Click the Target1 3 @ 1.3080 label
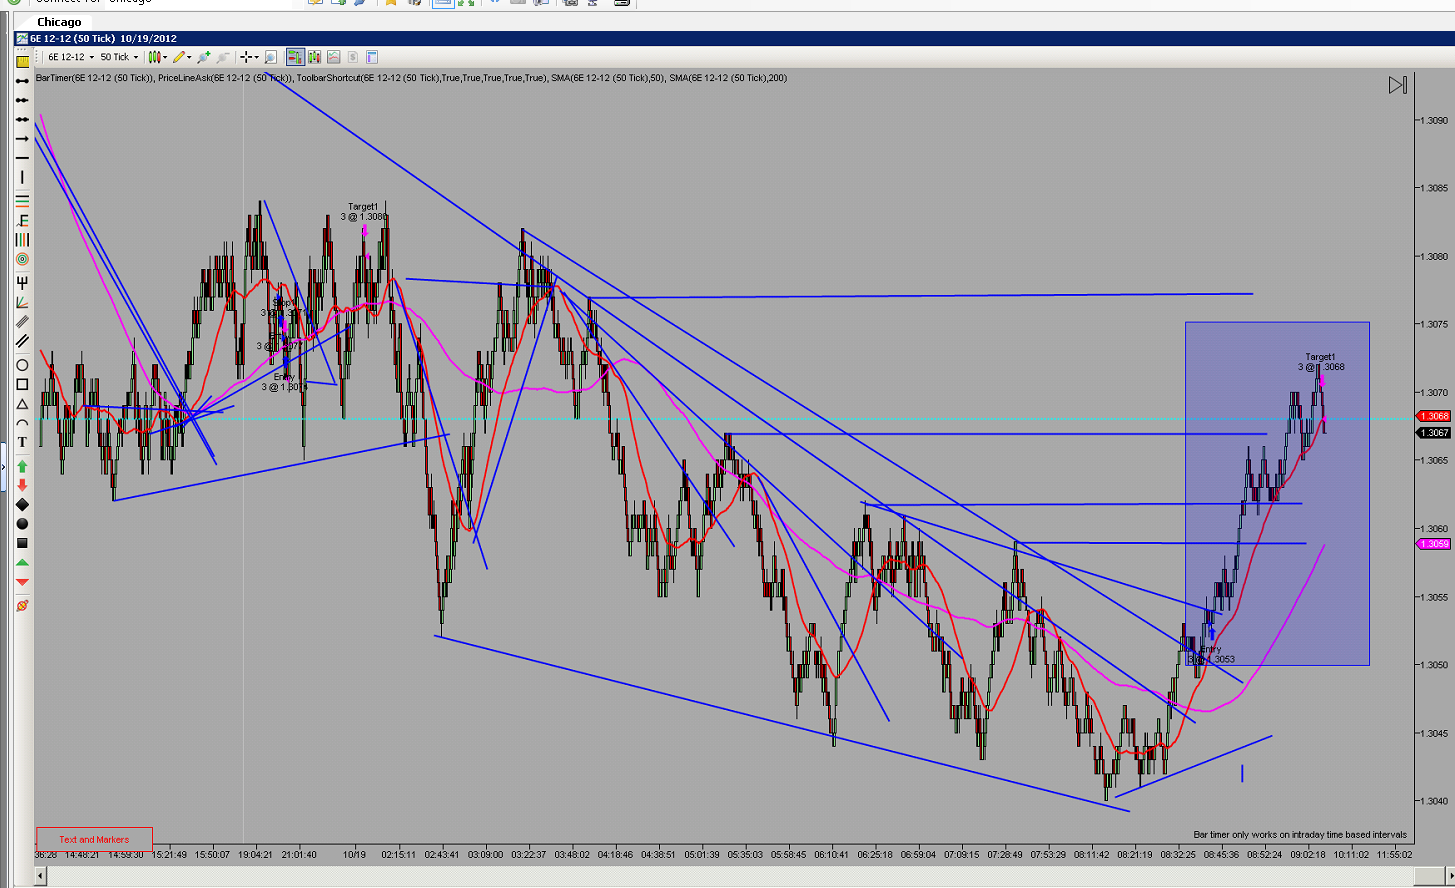 tap(363, 212)
